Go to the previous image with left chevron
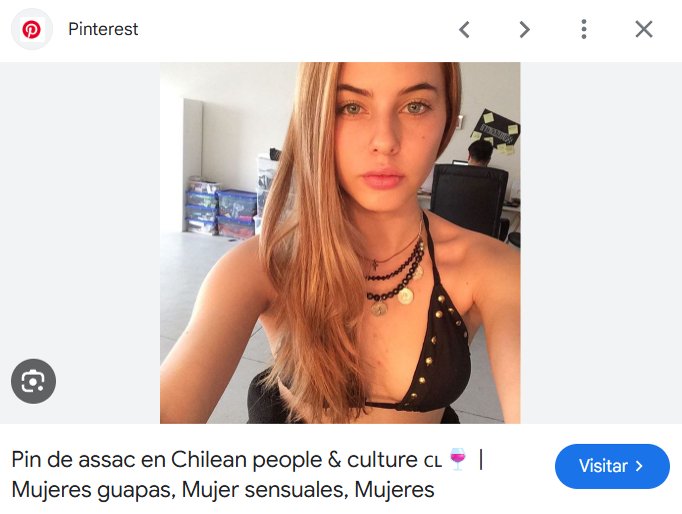Viewport: 682px width, 514px height. tap(464, 30)
